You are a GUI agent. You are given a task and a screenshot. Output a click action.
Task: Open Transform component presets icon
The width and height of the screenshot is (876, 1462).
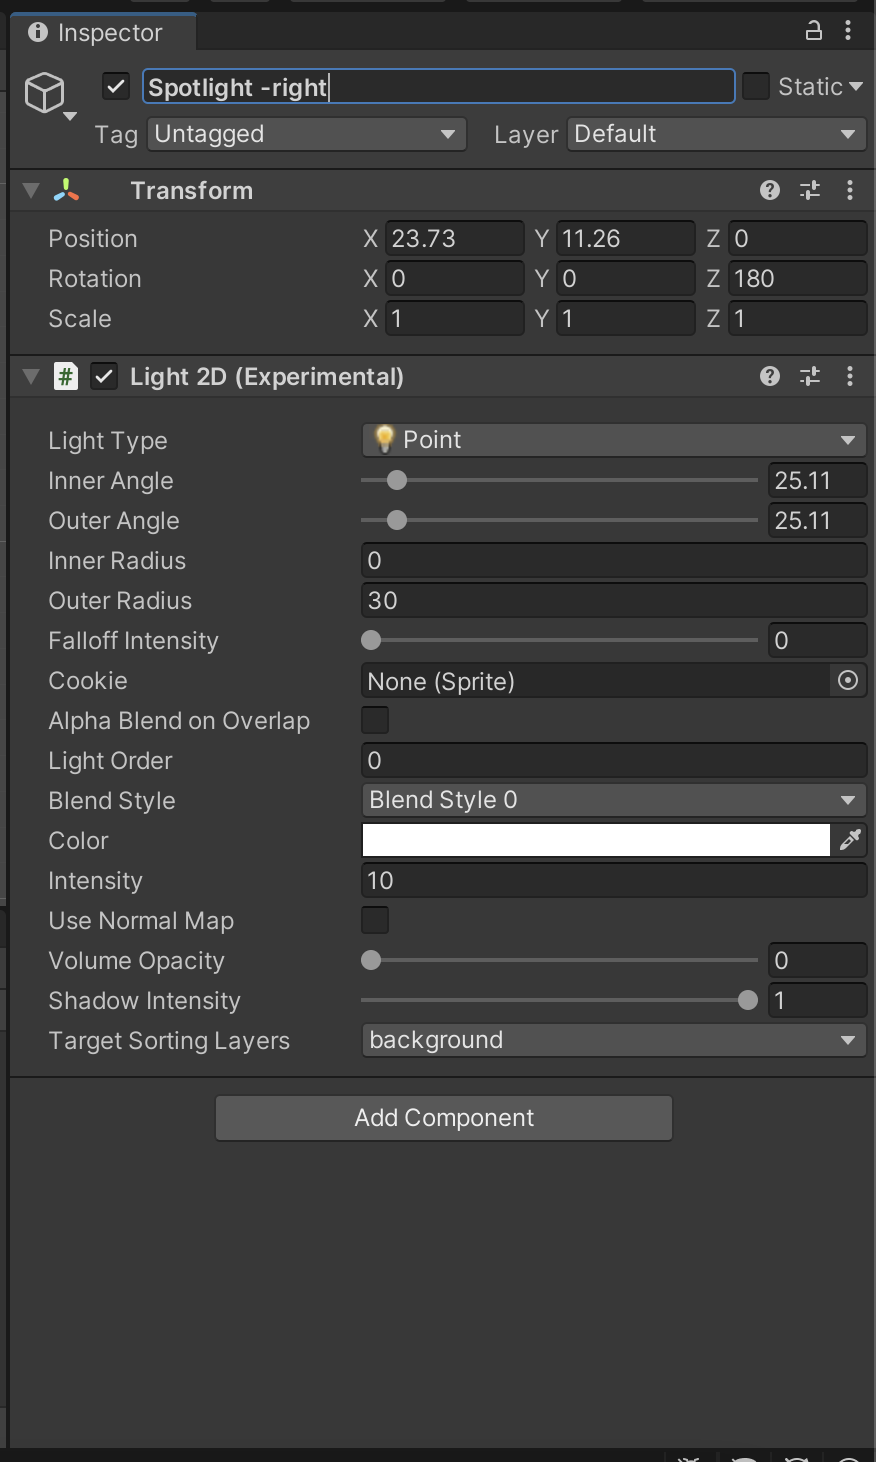point(810,190)
